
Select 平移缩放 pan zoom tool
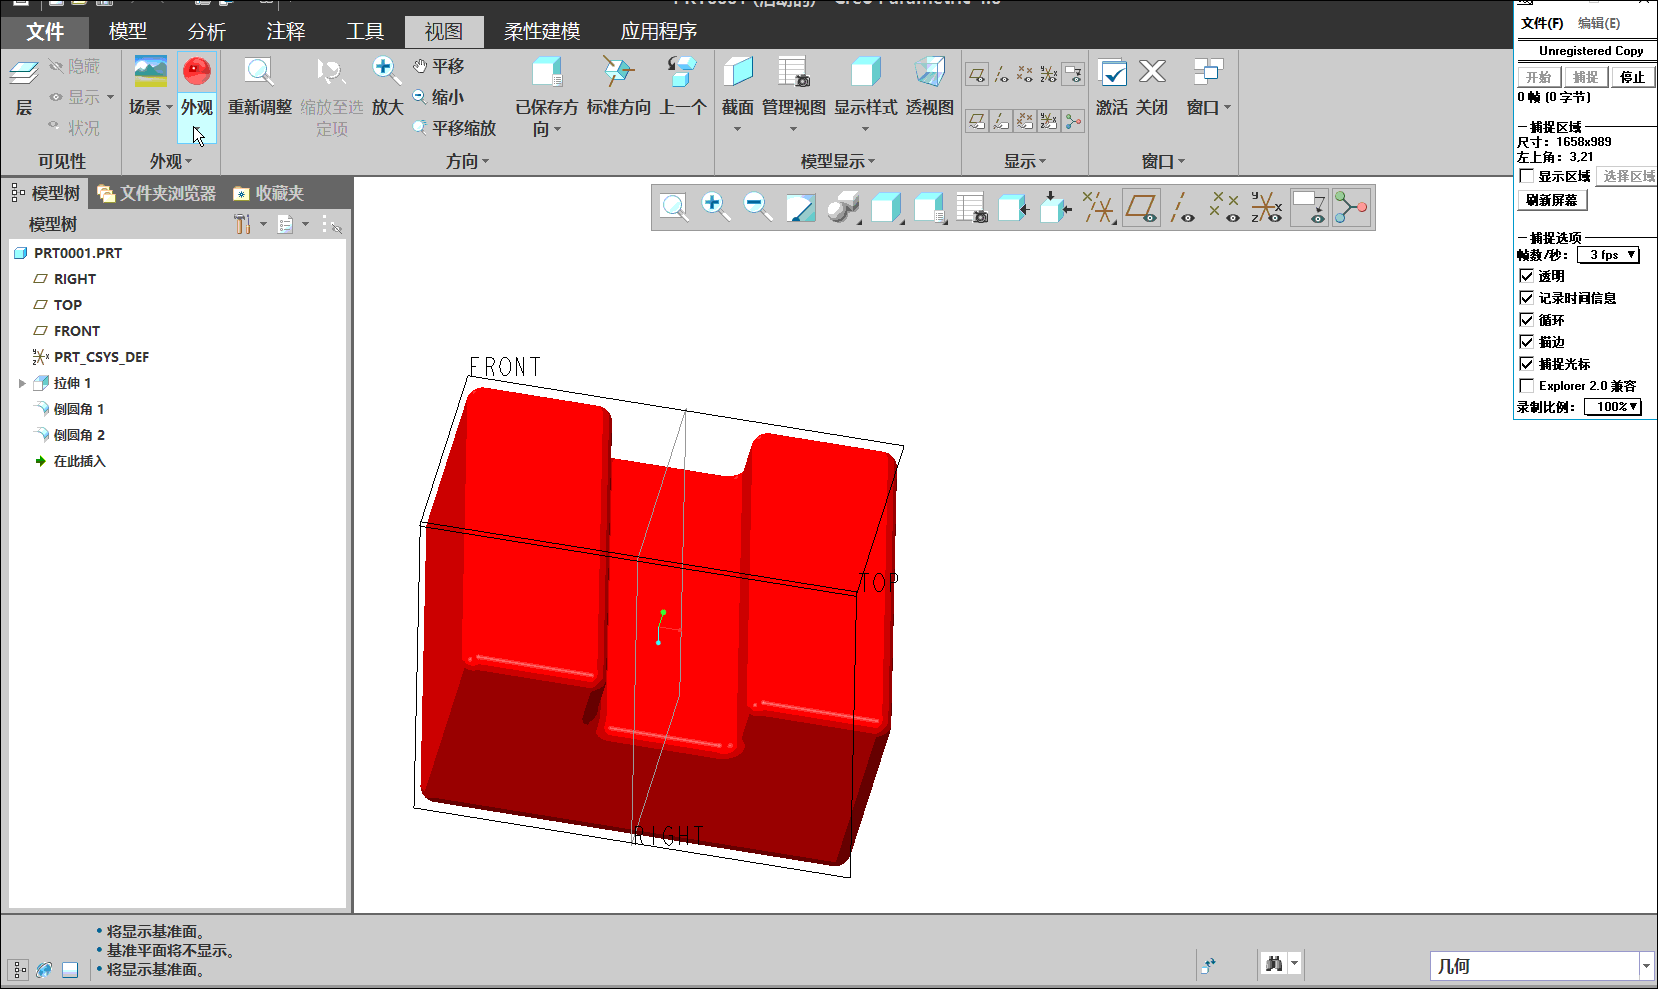(x=455, y=128)
